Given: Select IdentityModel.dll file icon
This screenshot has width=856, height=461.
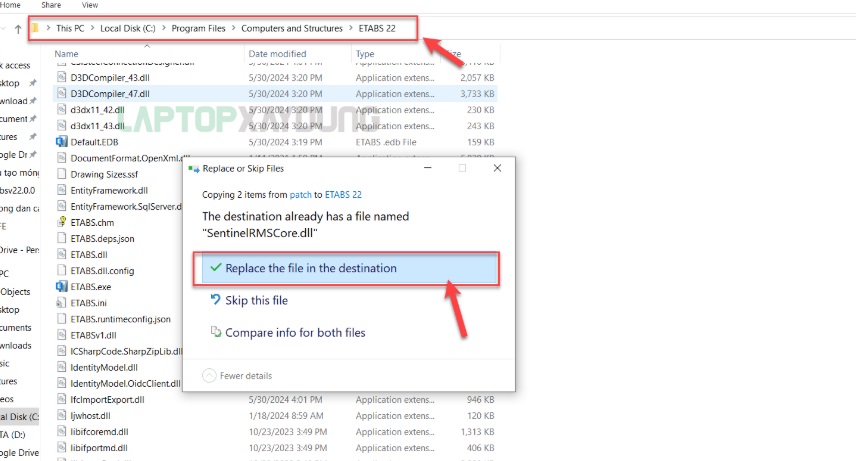Looking at the screenshot, I should (62, 367).
